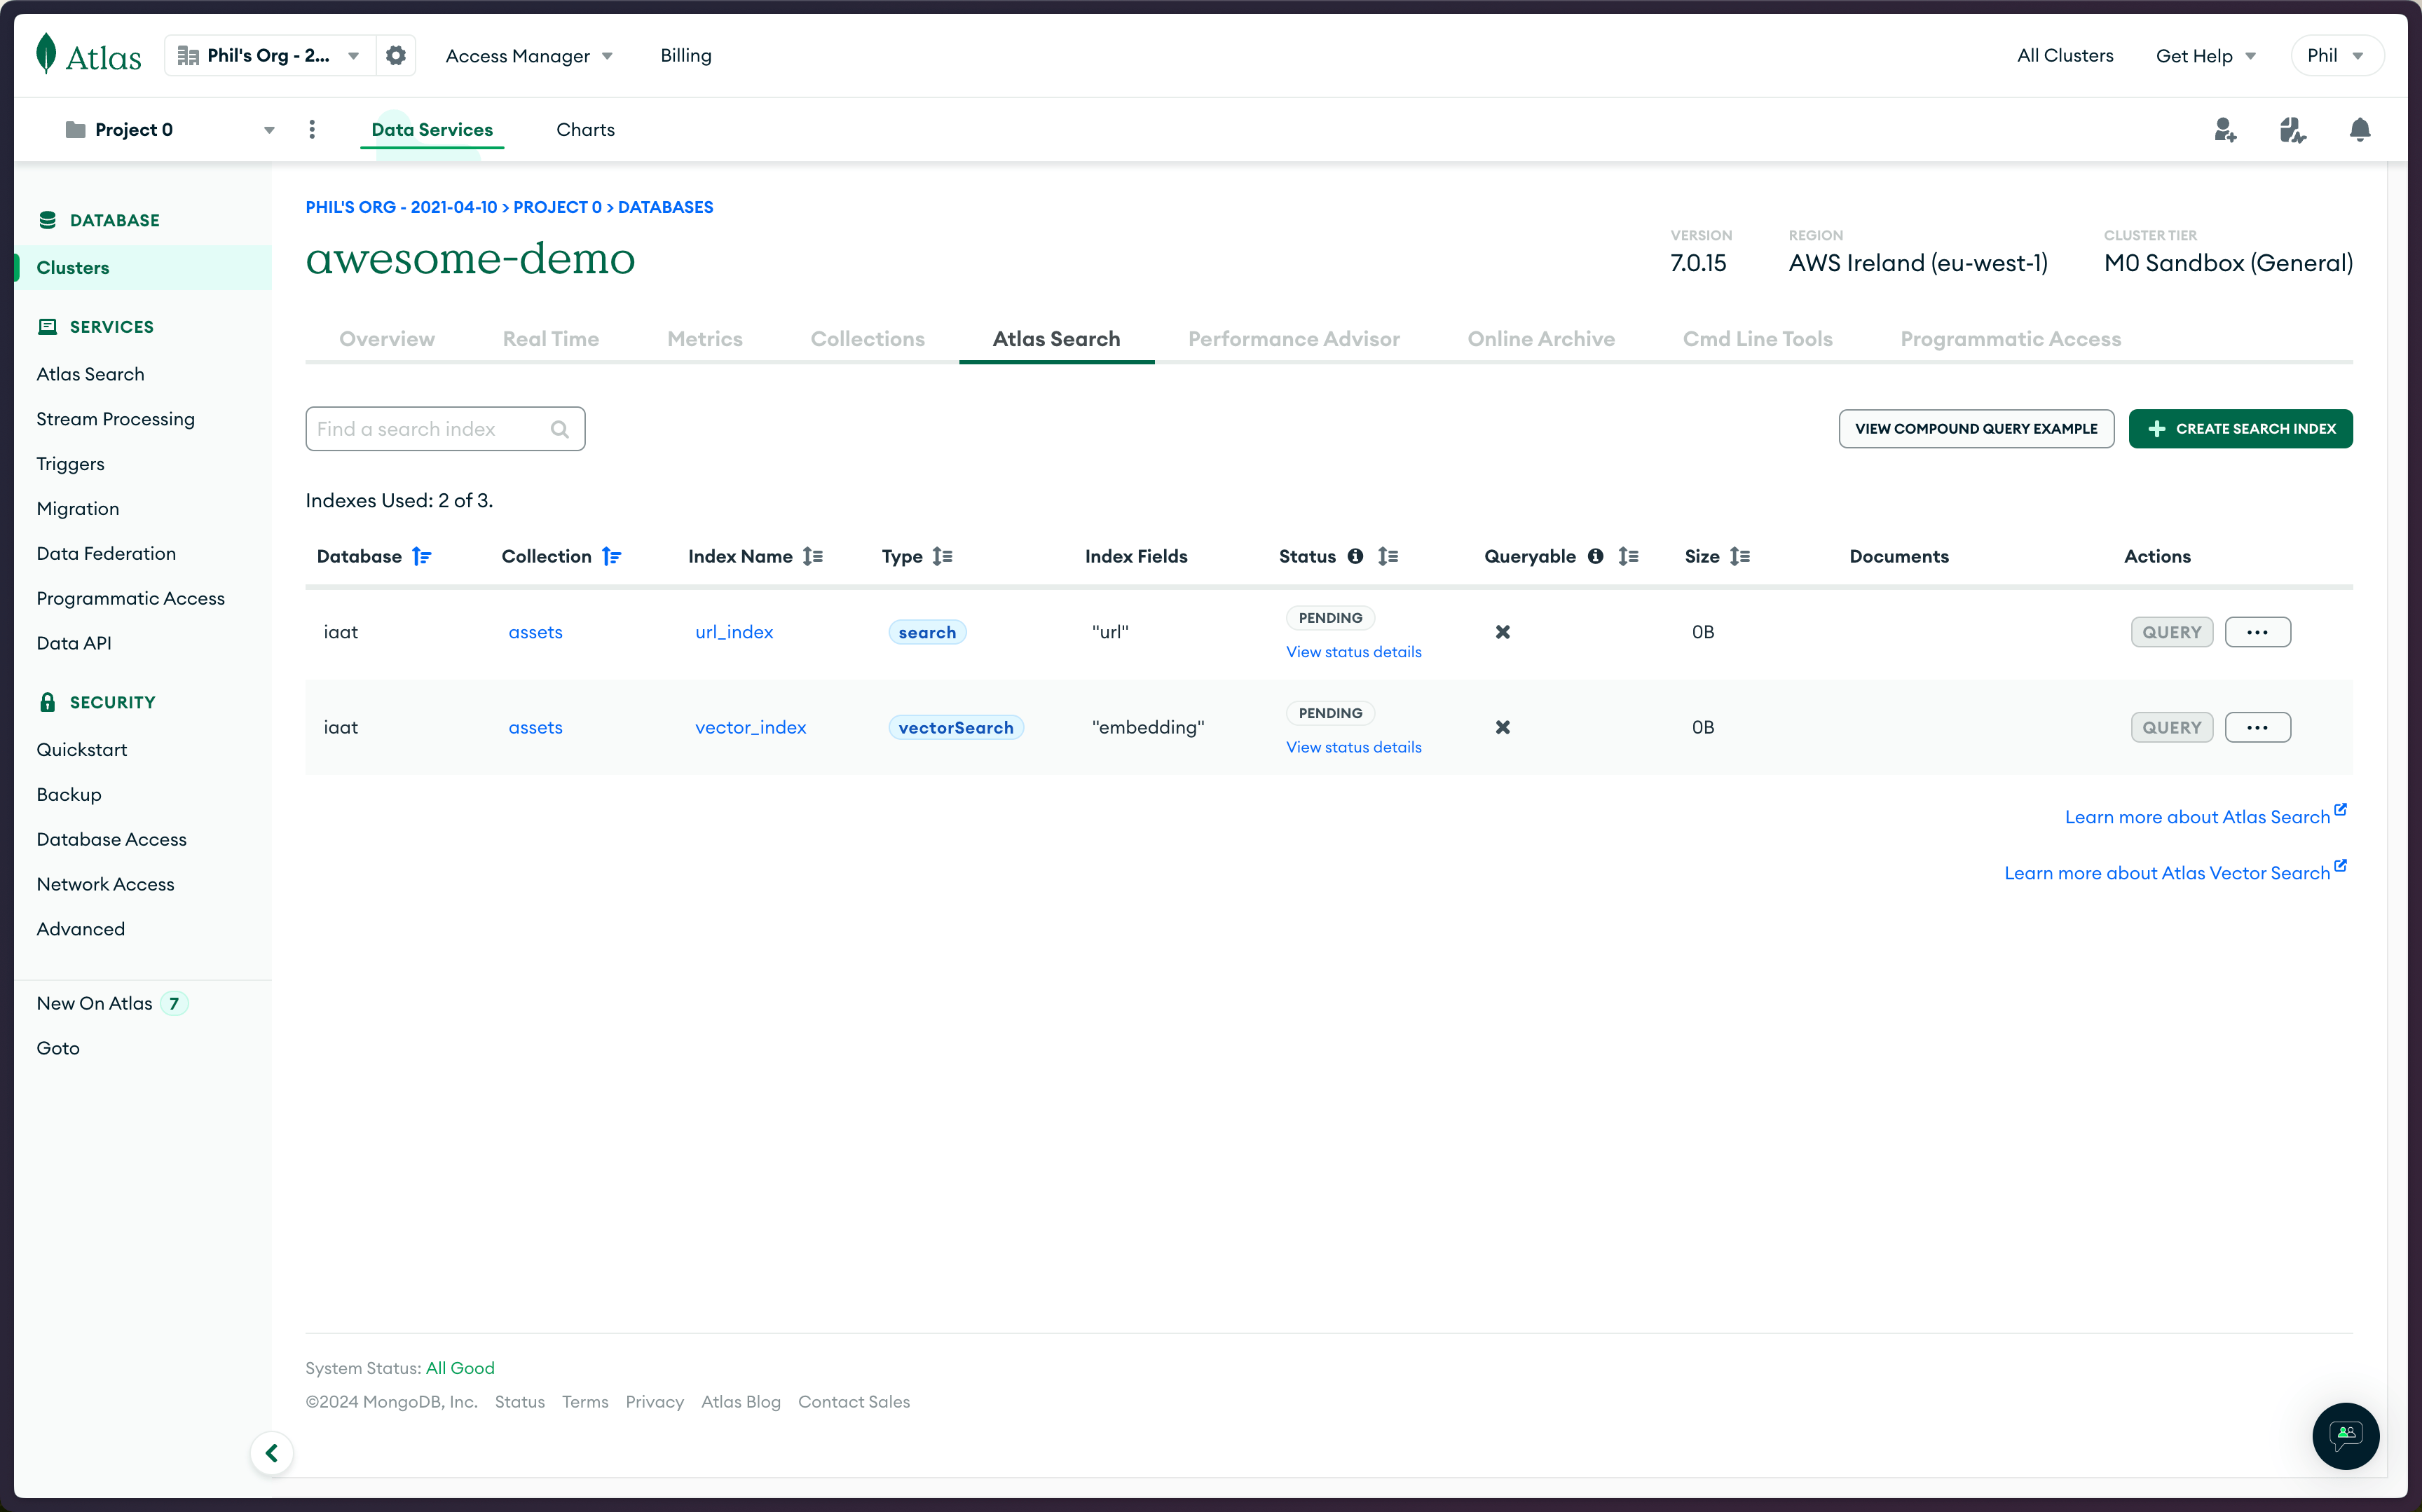Open the in-app chat bubble
The image size is (2422, 1512).
2346,1436
